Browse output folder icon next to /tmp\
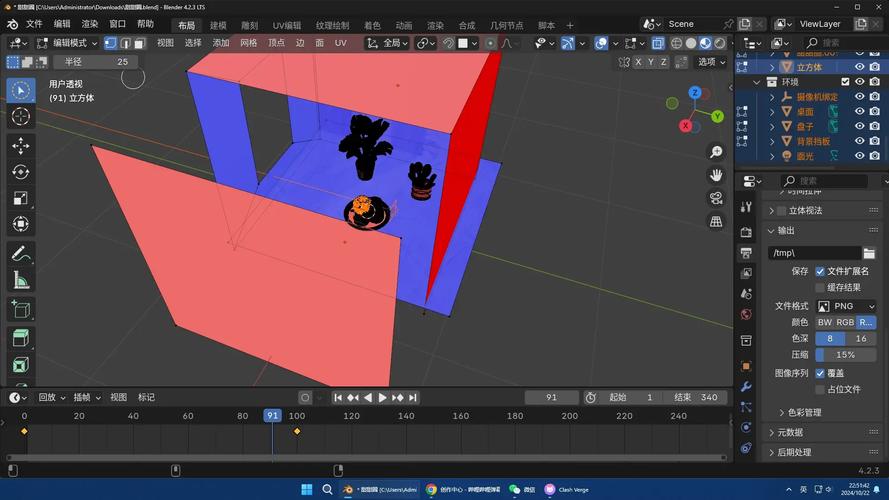889x500 pixels. pyautogui.click(x=869, y=253)
